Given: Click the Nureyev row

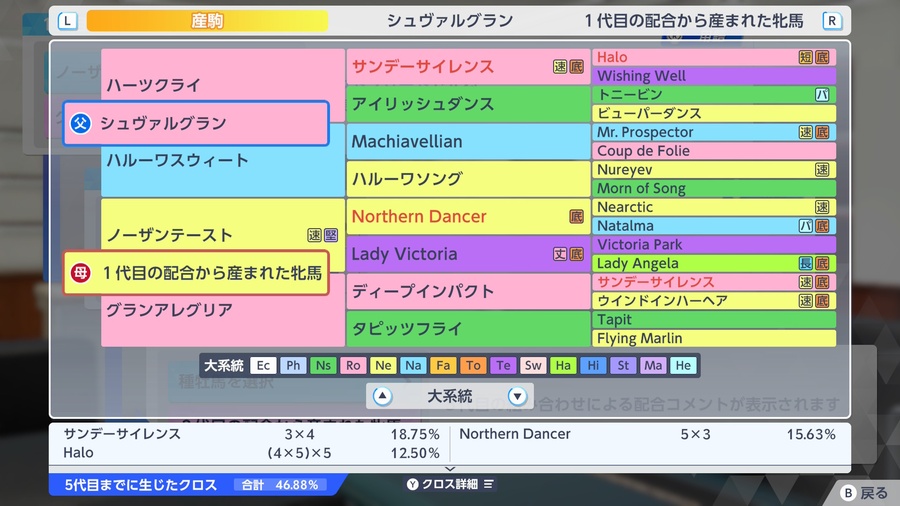Looking at the screenshot, I should (714, 169).
